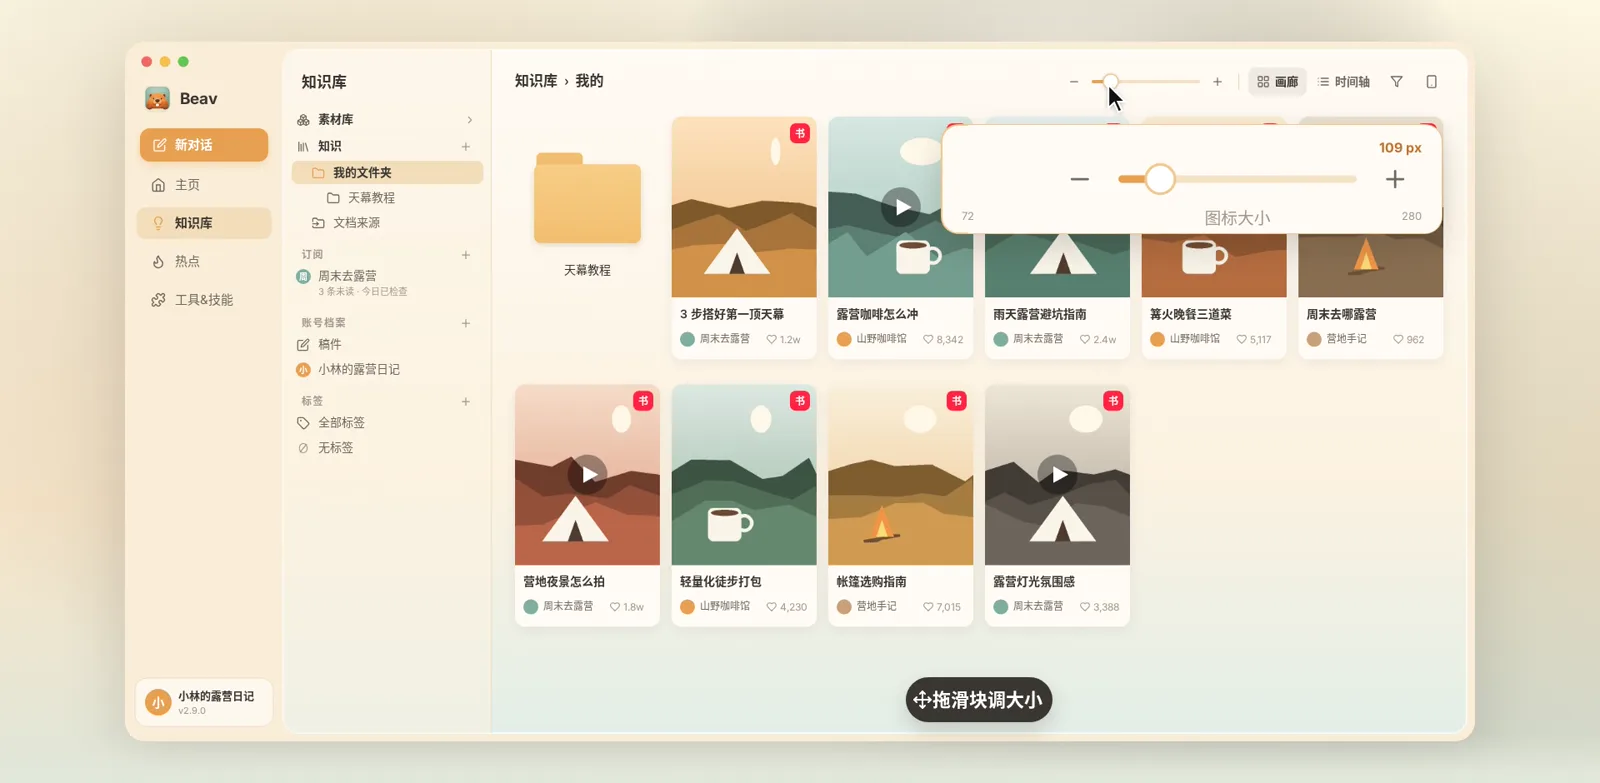Open 工具&技能 in the sidebar
The width and height of the screenshot is (1600, 783).
[x=204, y=300]
